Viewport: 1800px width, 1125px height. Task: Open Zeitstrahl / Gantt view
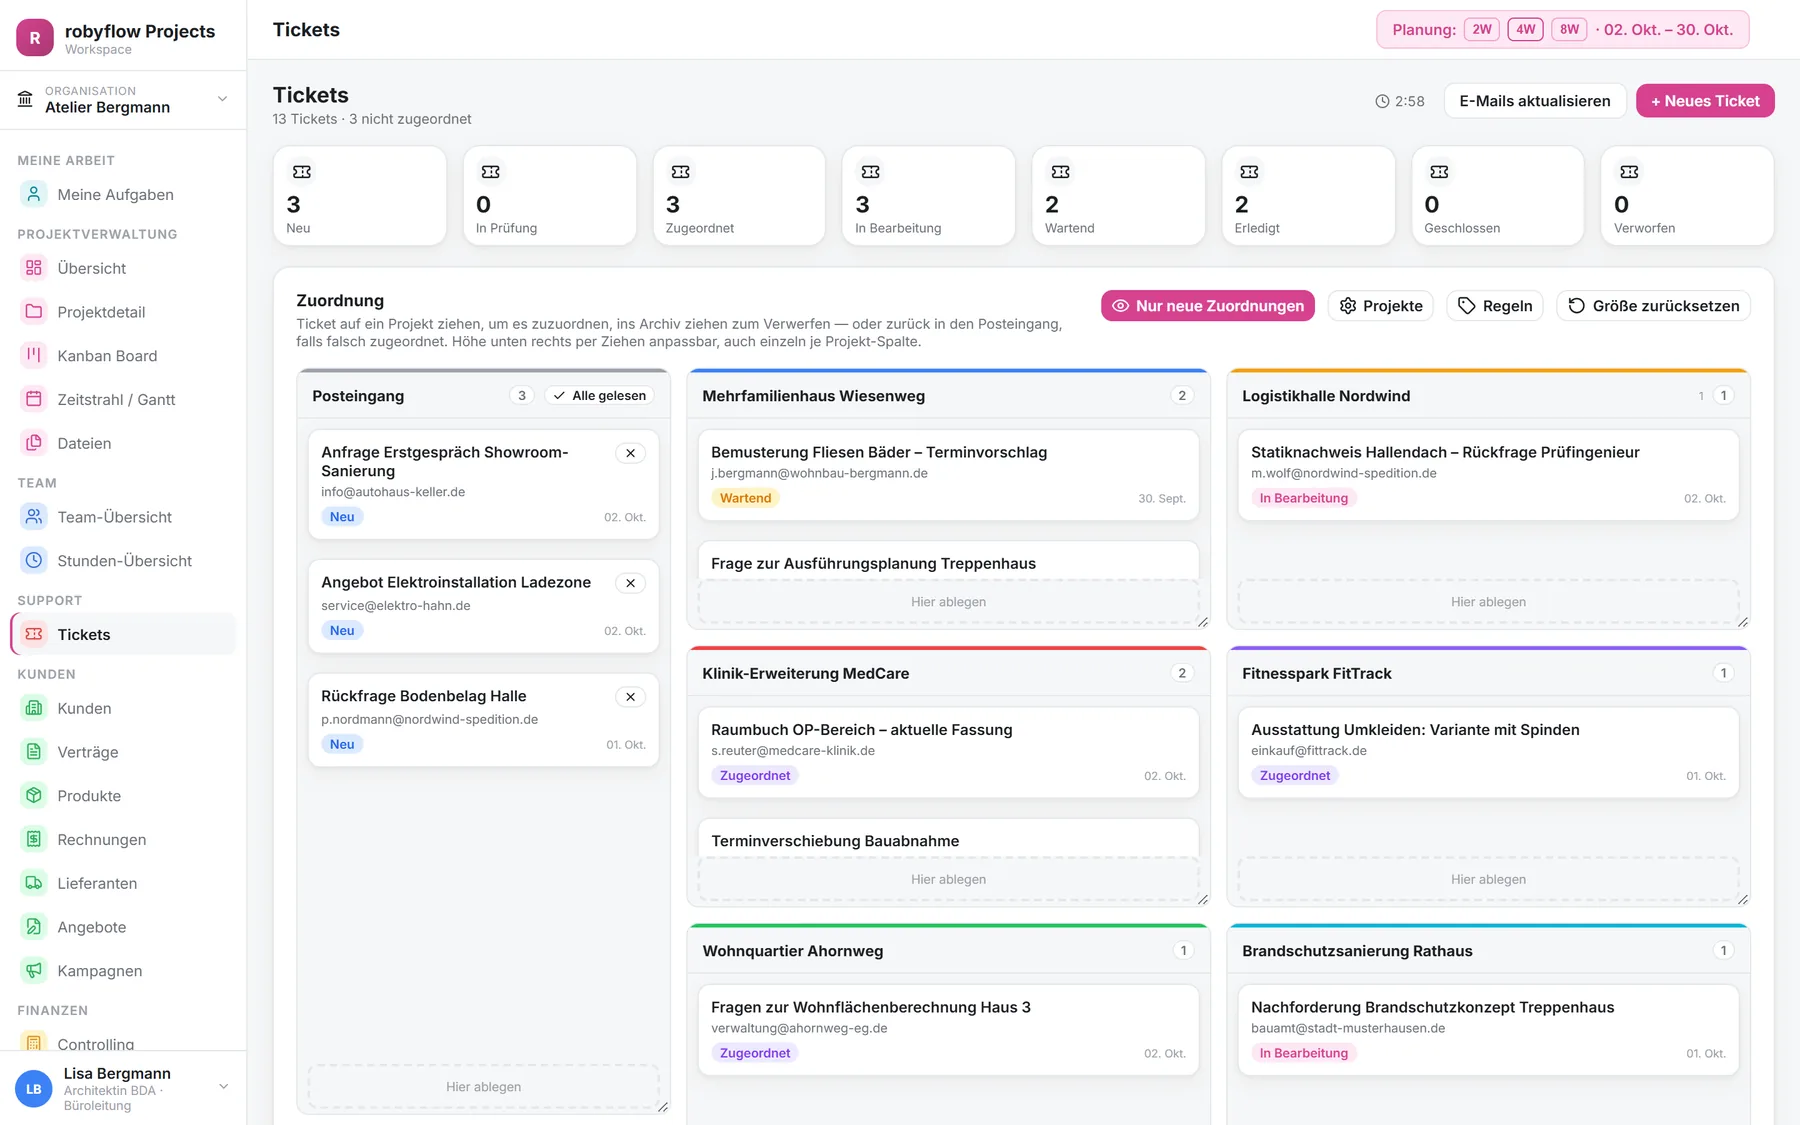123,400
